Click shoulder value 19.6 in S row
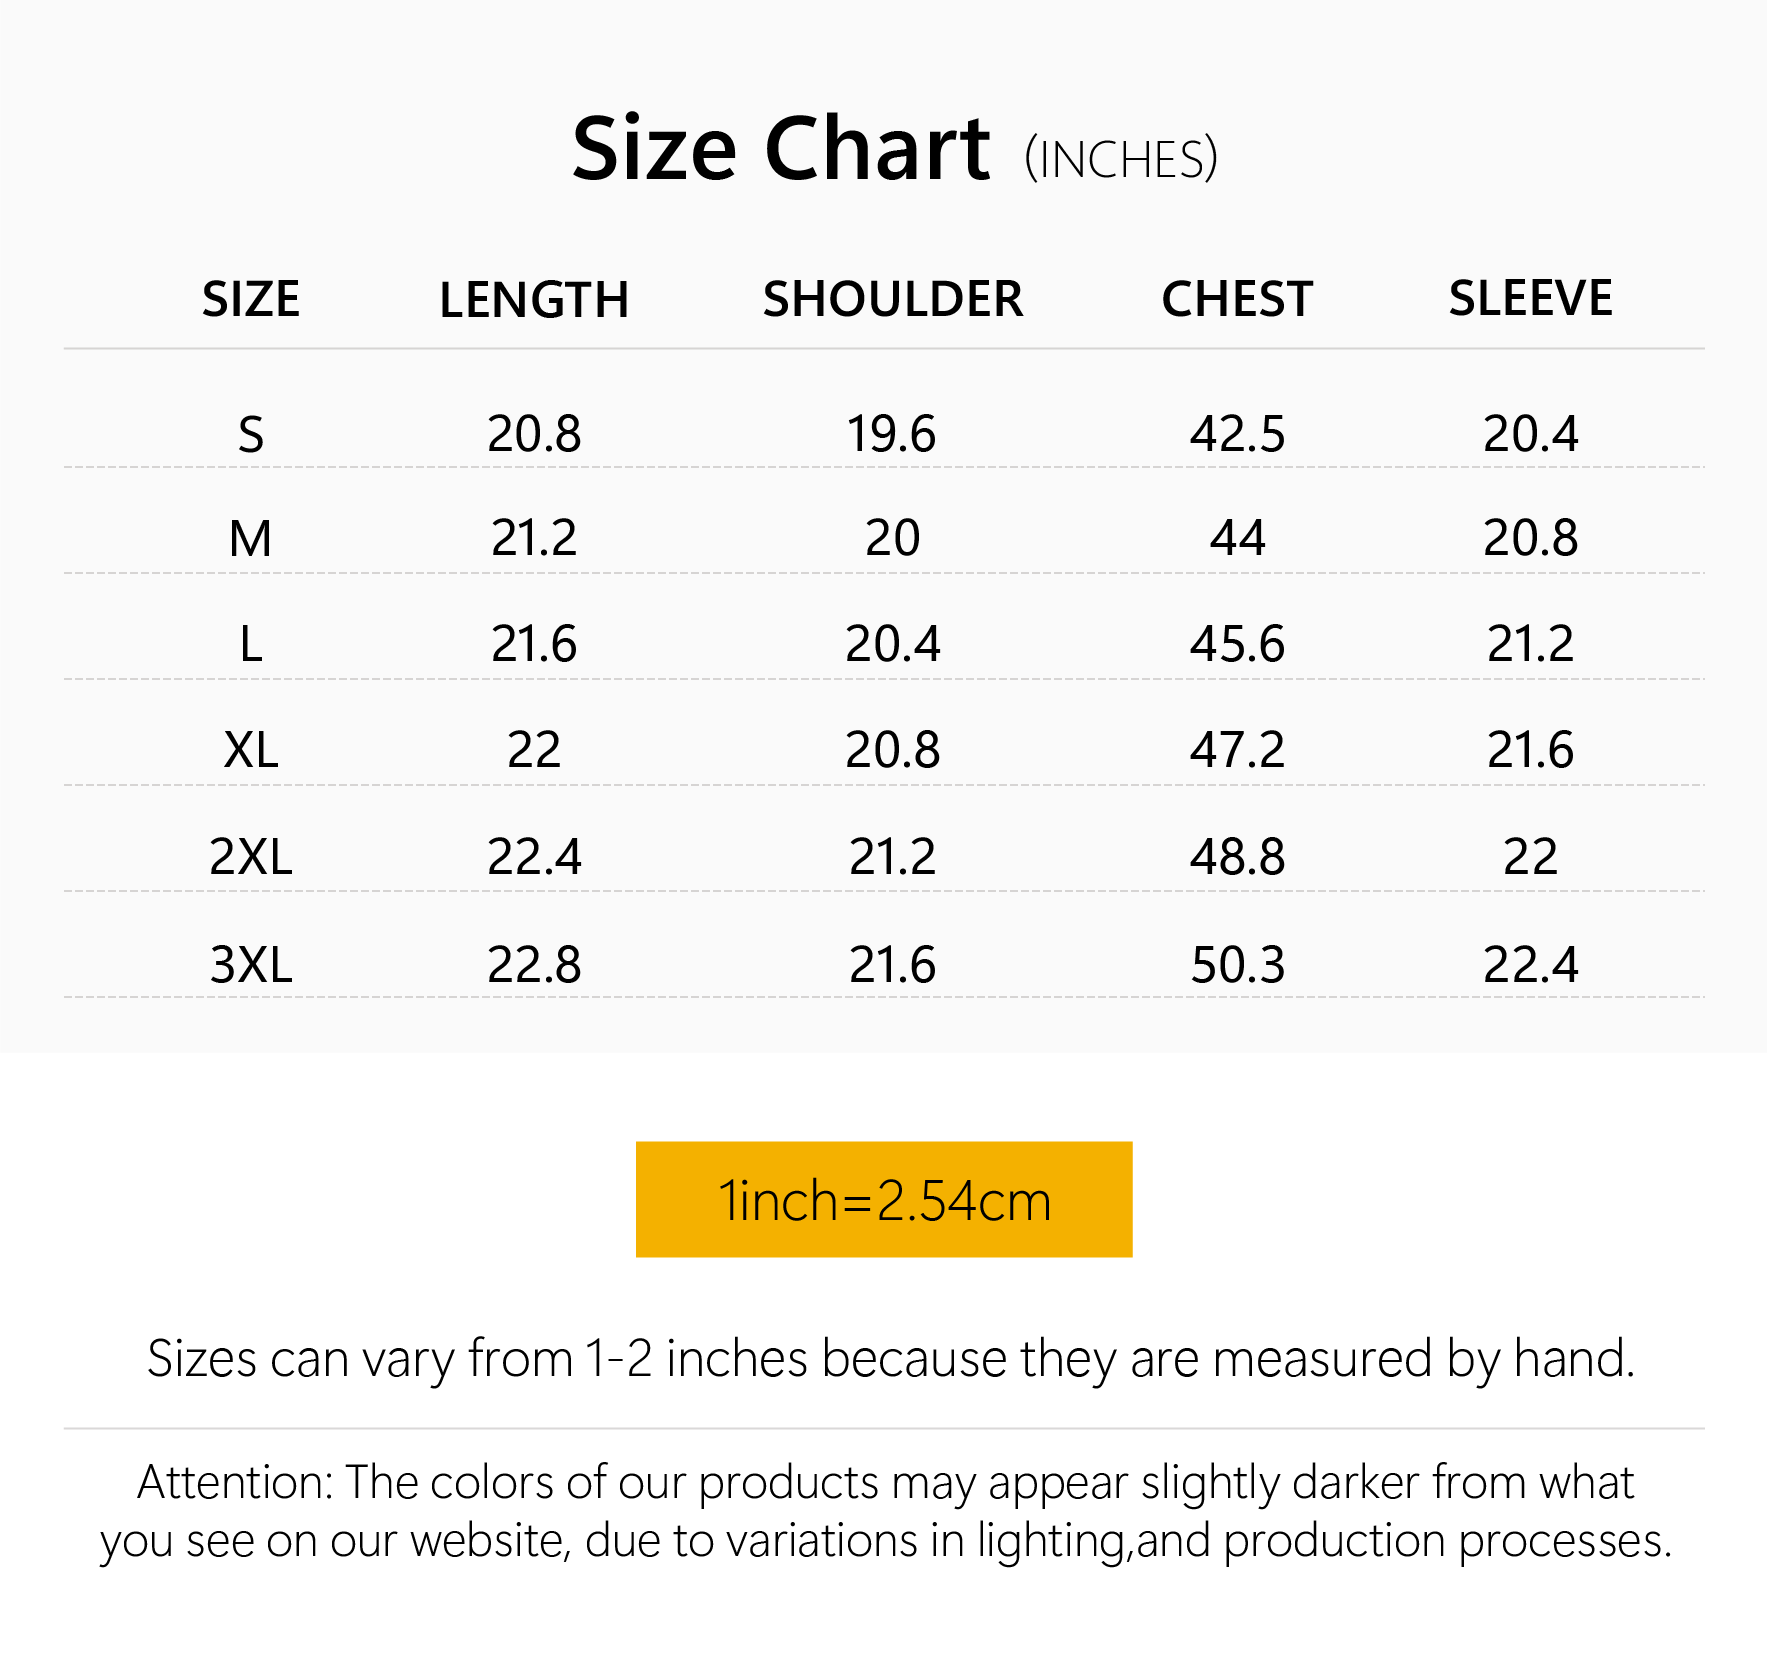1767x1678 pixels. (892, 435)
